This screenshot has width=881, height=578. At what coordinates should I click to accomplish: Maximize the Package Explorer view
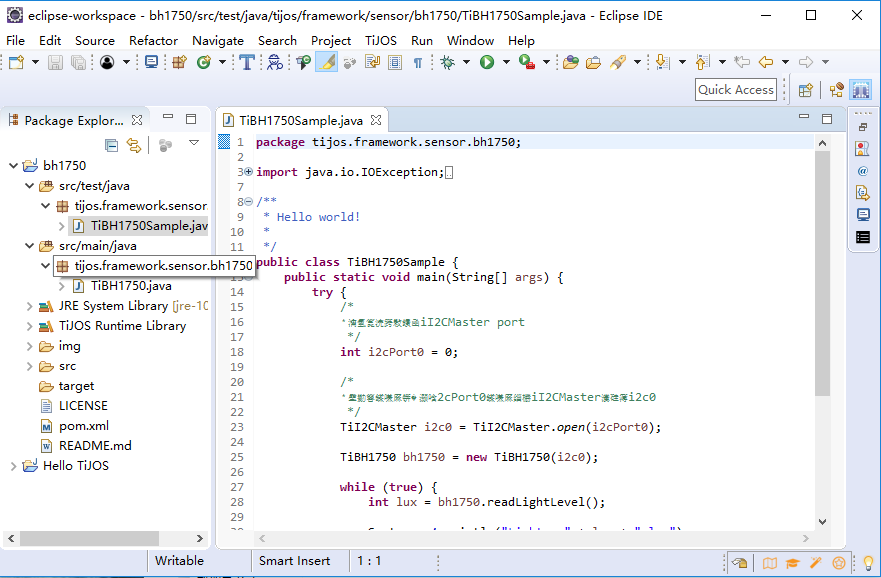click(191, 119)
